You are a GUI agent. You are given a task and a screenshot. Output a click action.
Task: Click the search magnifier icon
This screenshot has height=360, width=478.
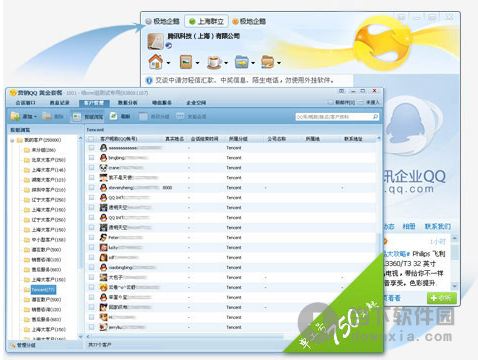pyautogui.click(x=375, y=117)
